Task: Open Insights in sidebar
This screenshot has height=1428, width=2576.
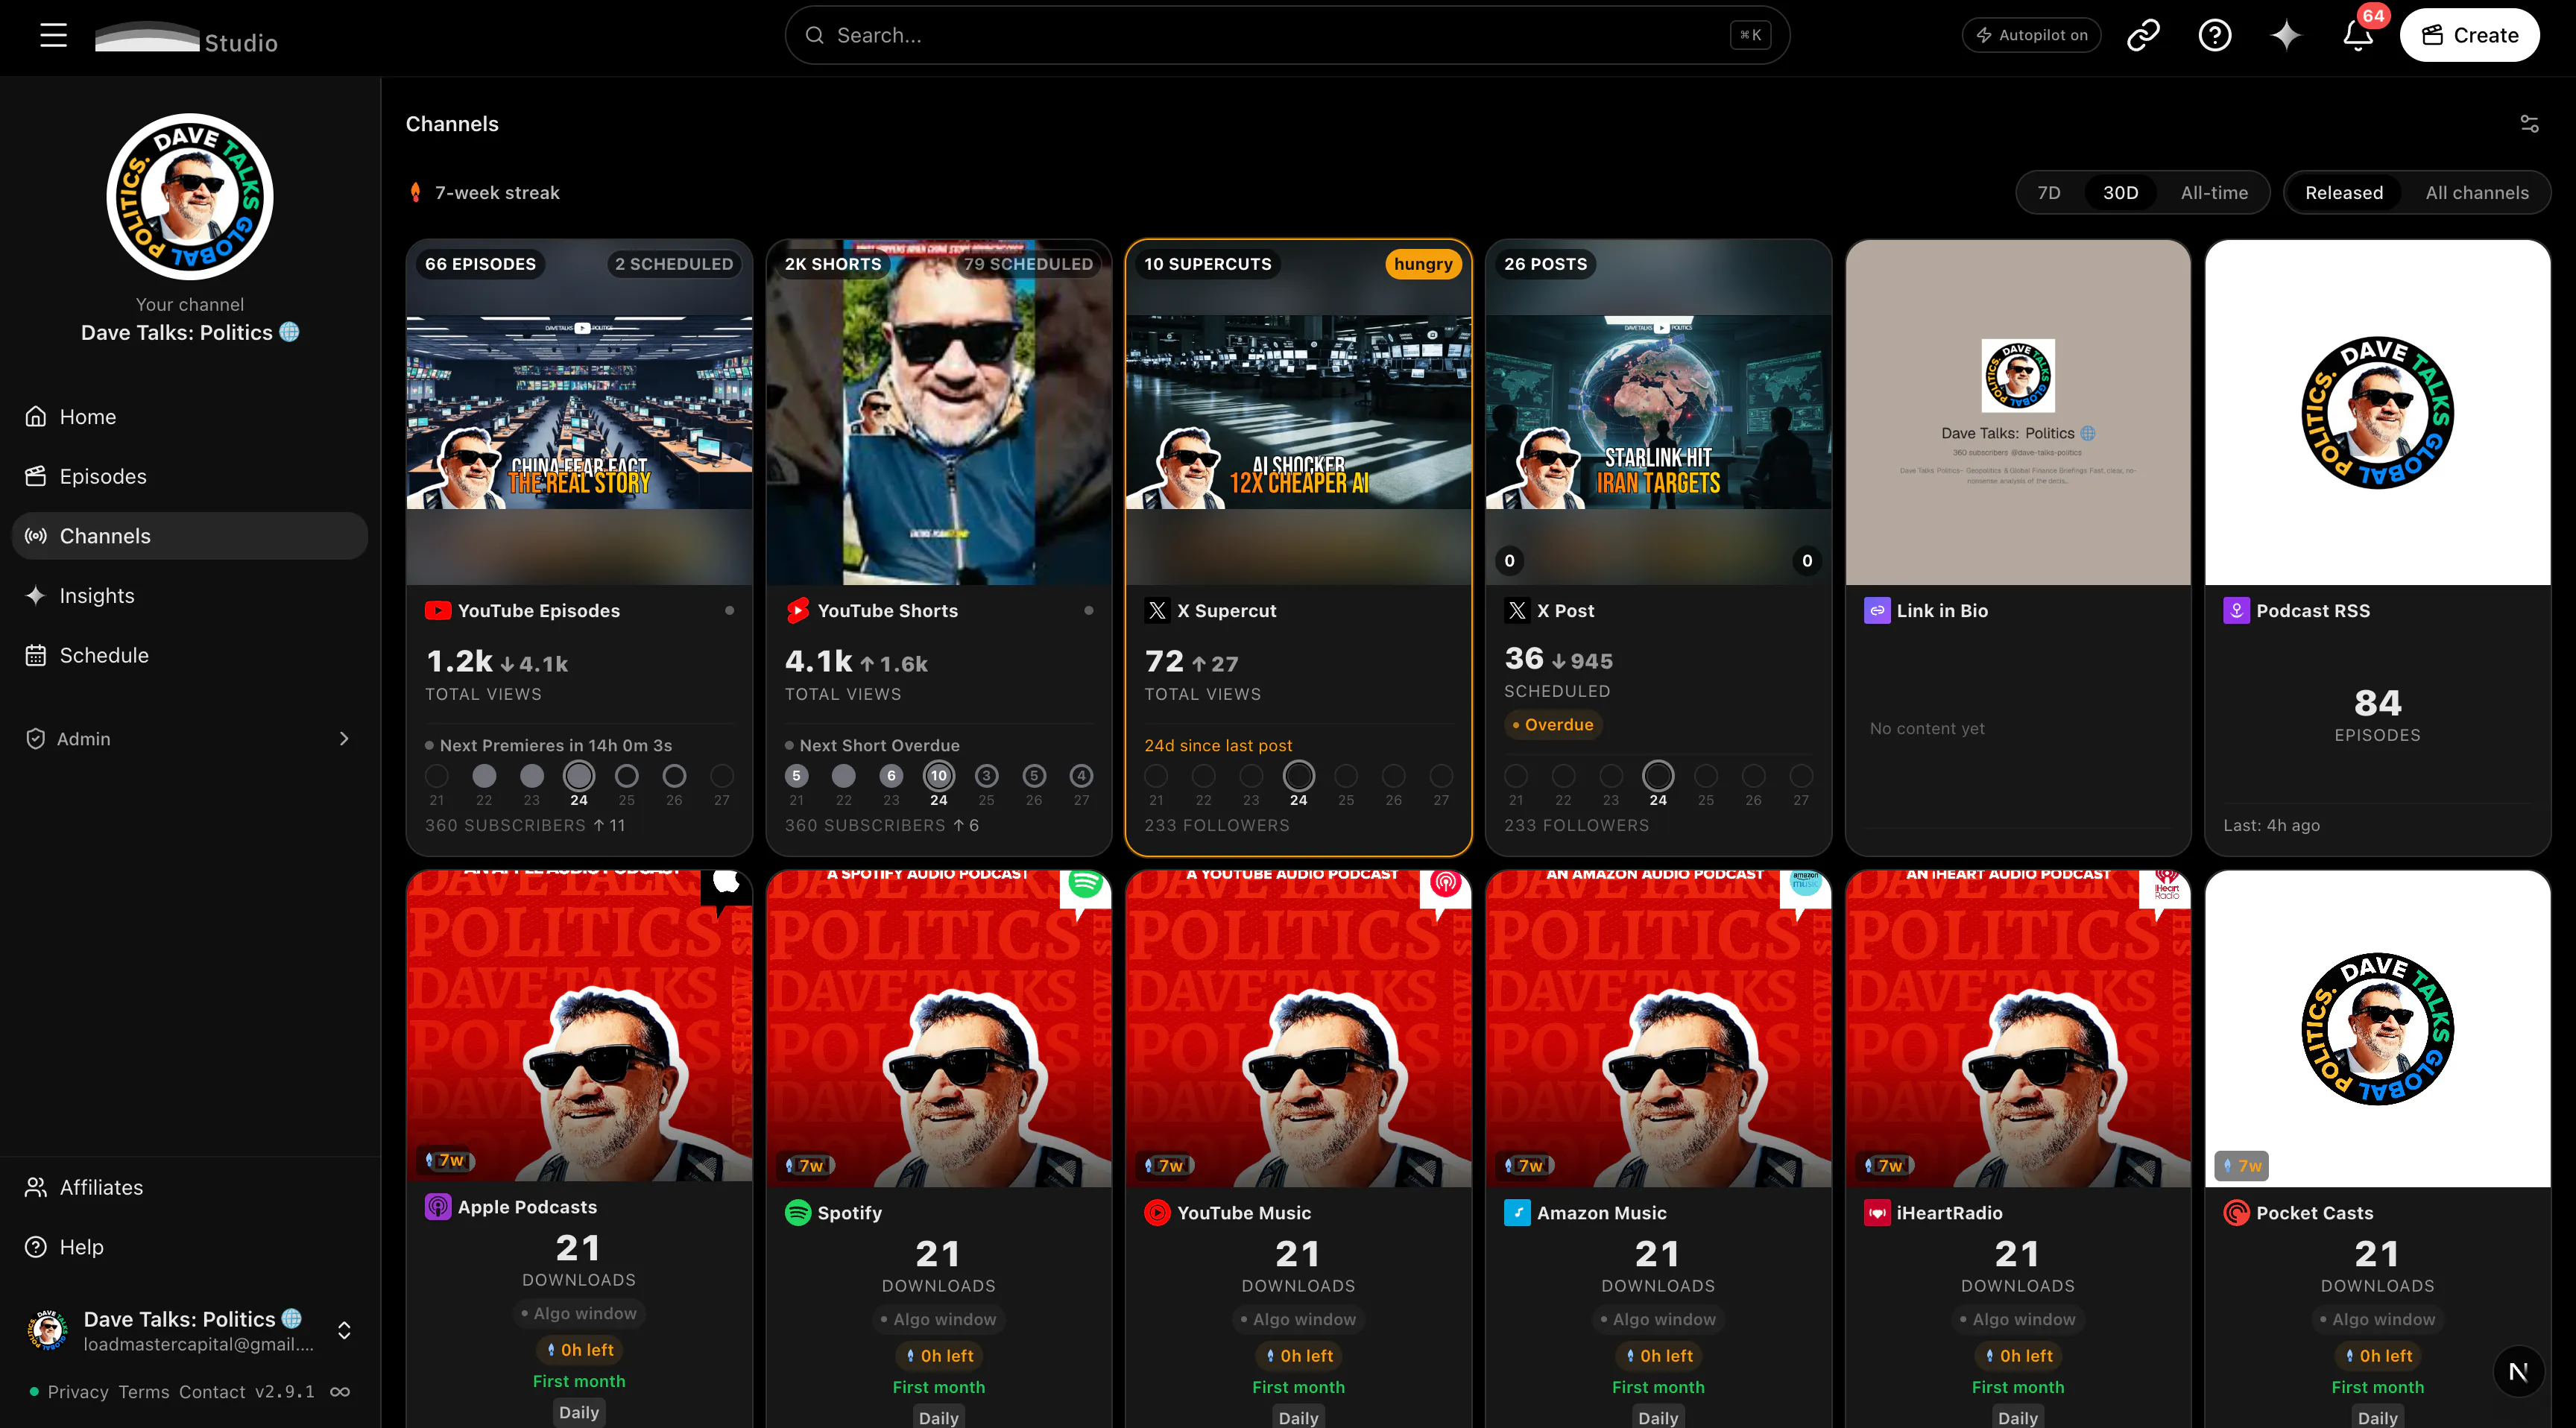Action: pos(190,595)
